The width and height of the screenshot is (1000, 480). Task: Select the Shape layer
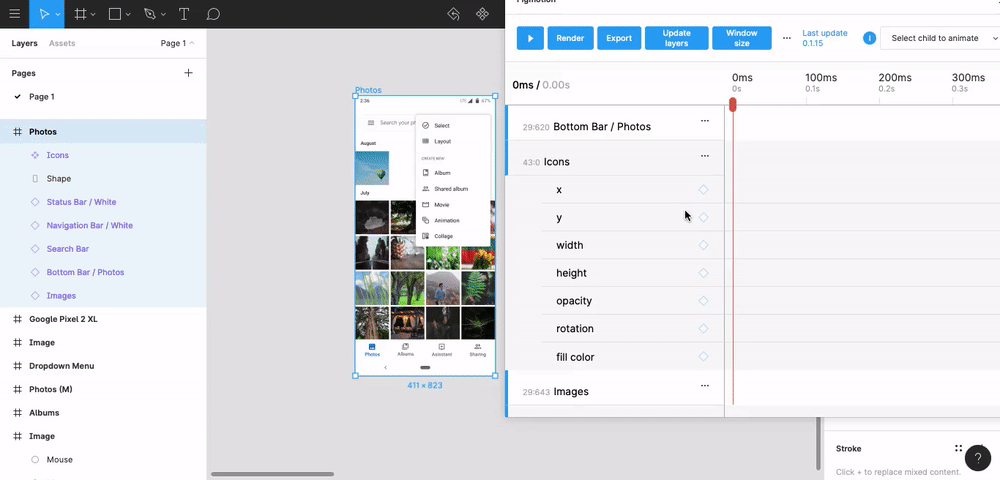pos(103,179)
